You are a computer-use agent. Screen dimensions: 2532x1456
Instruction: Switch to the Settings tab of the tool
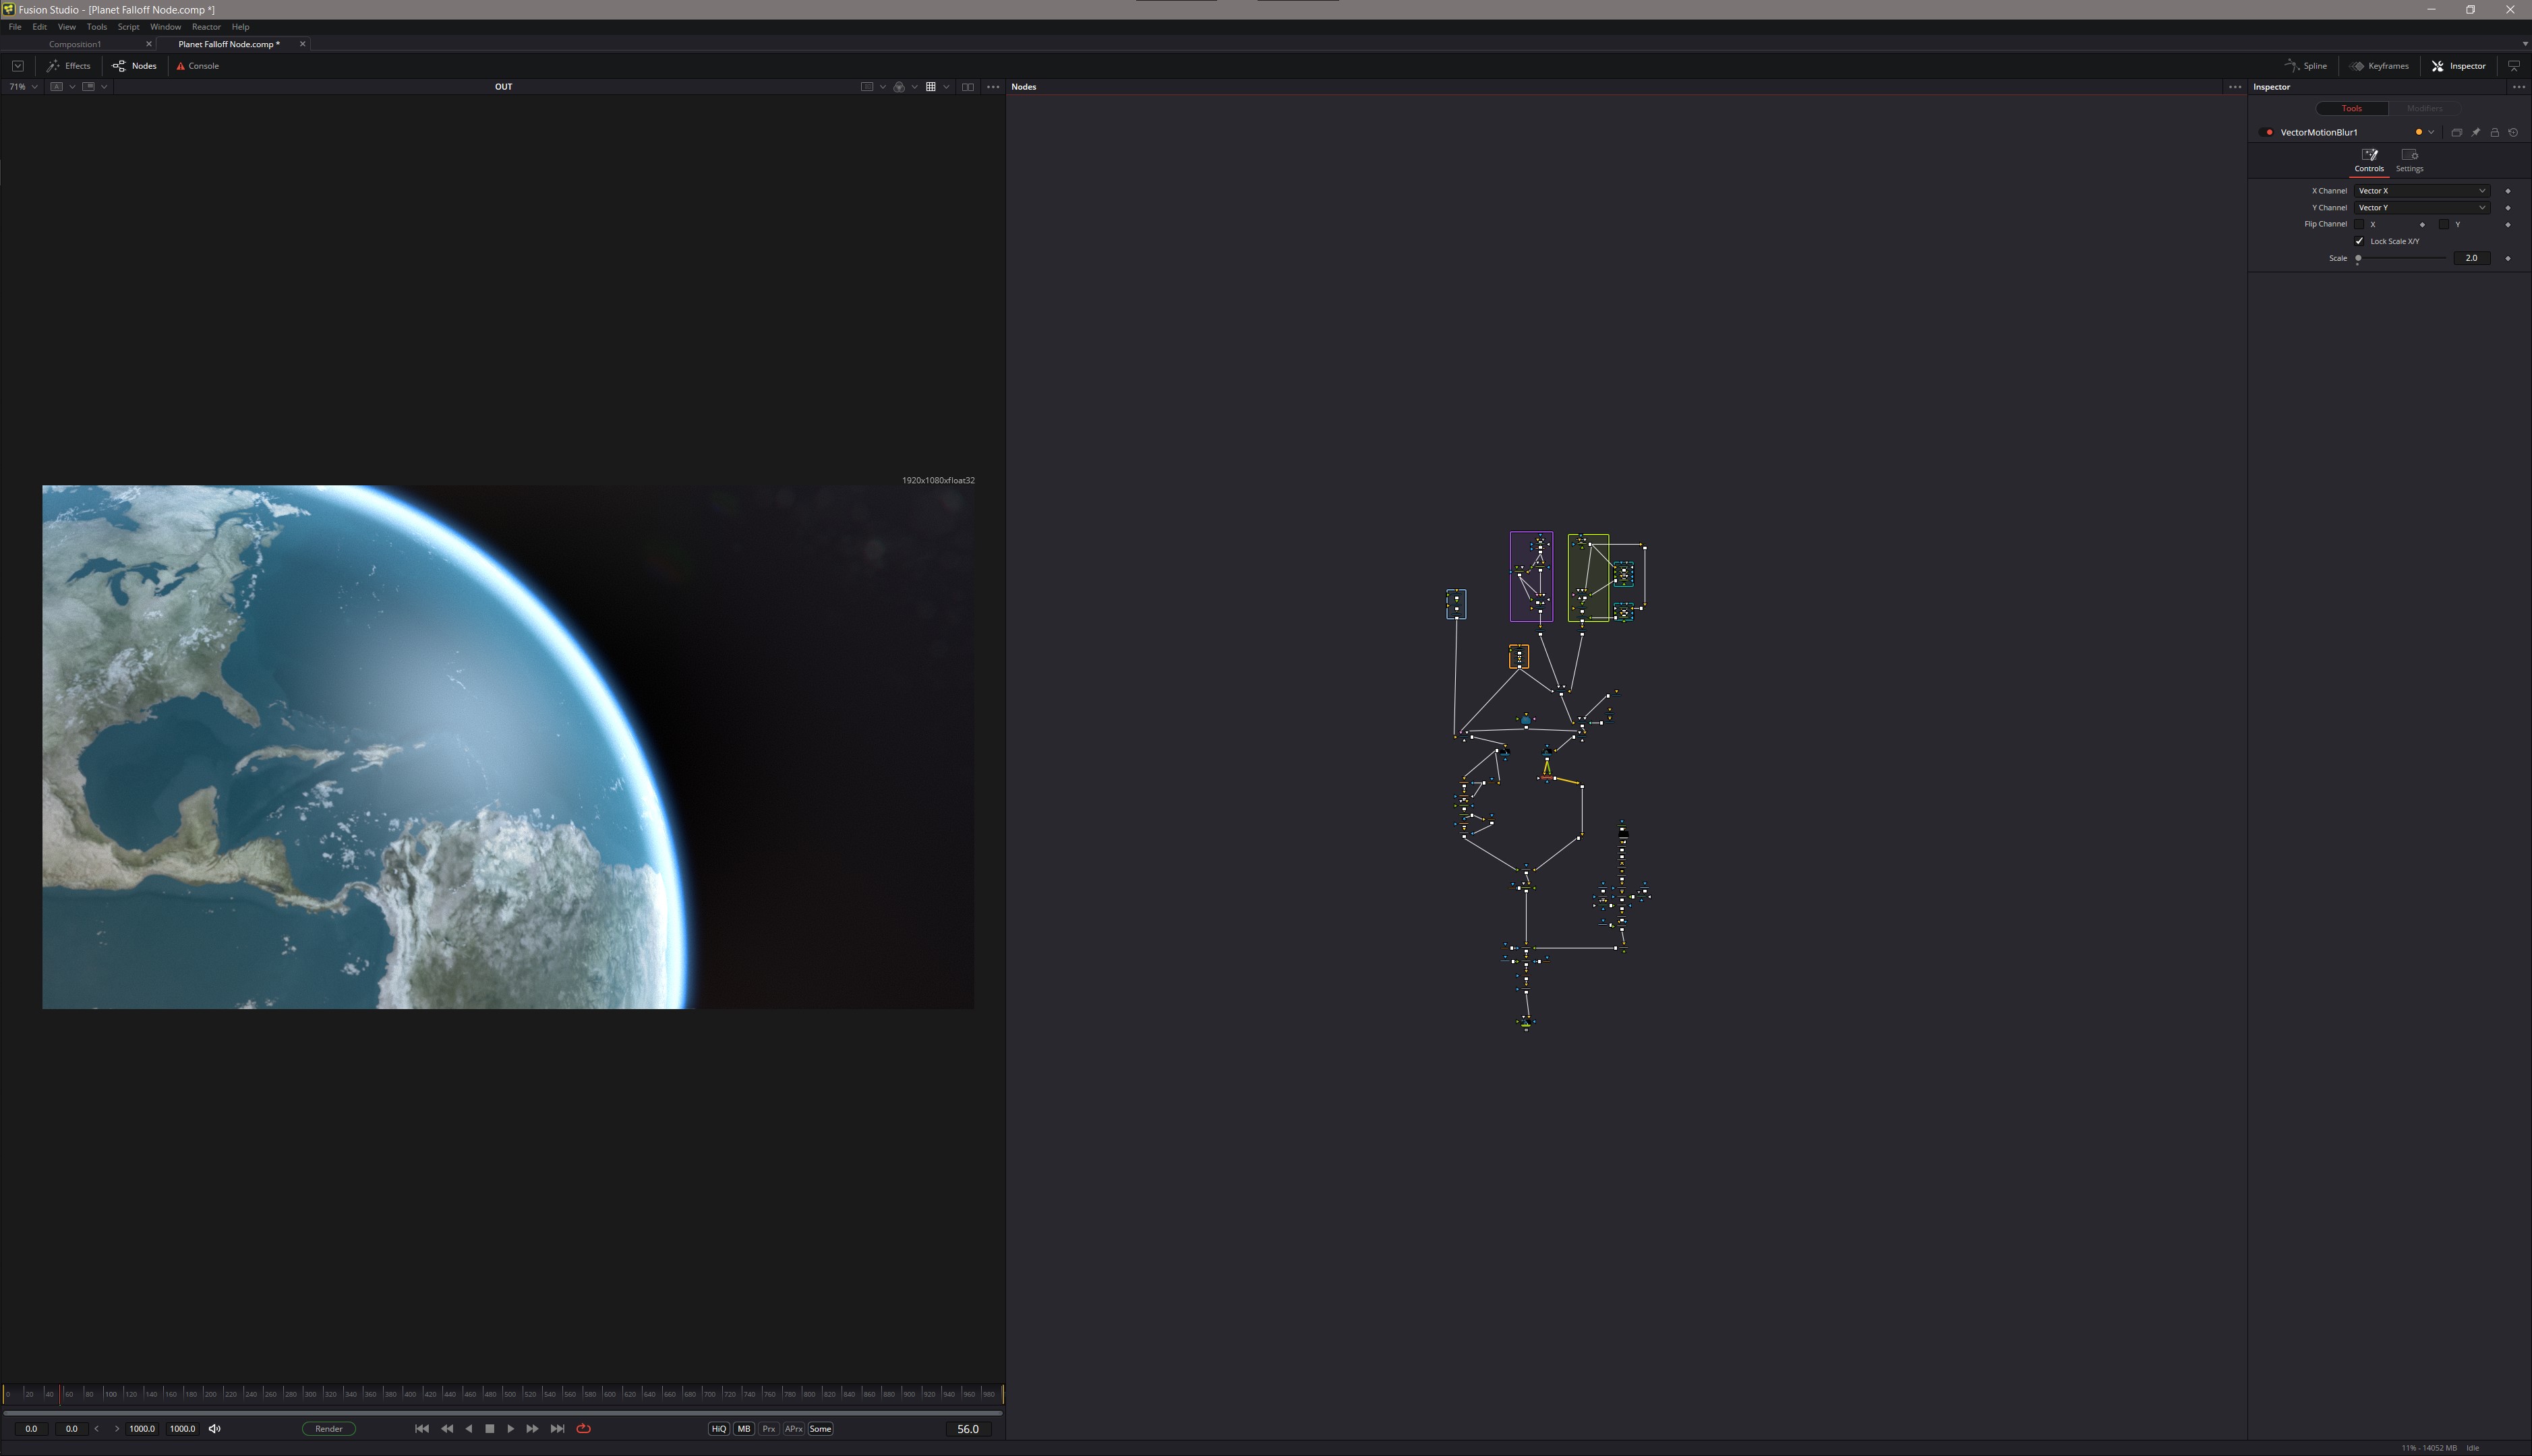2410,160
